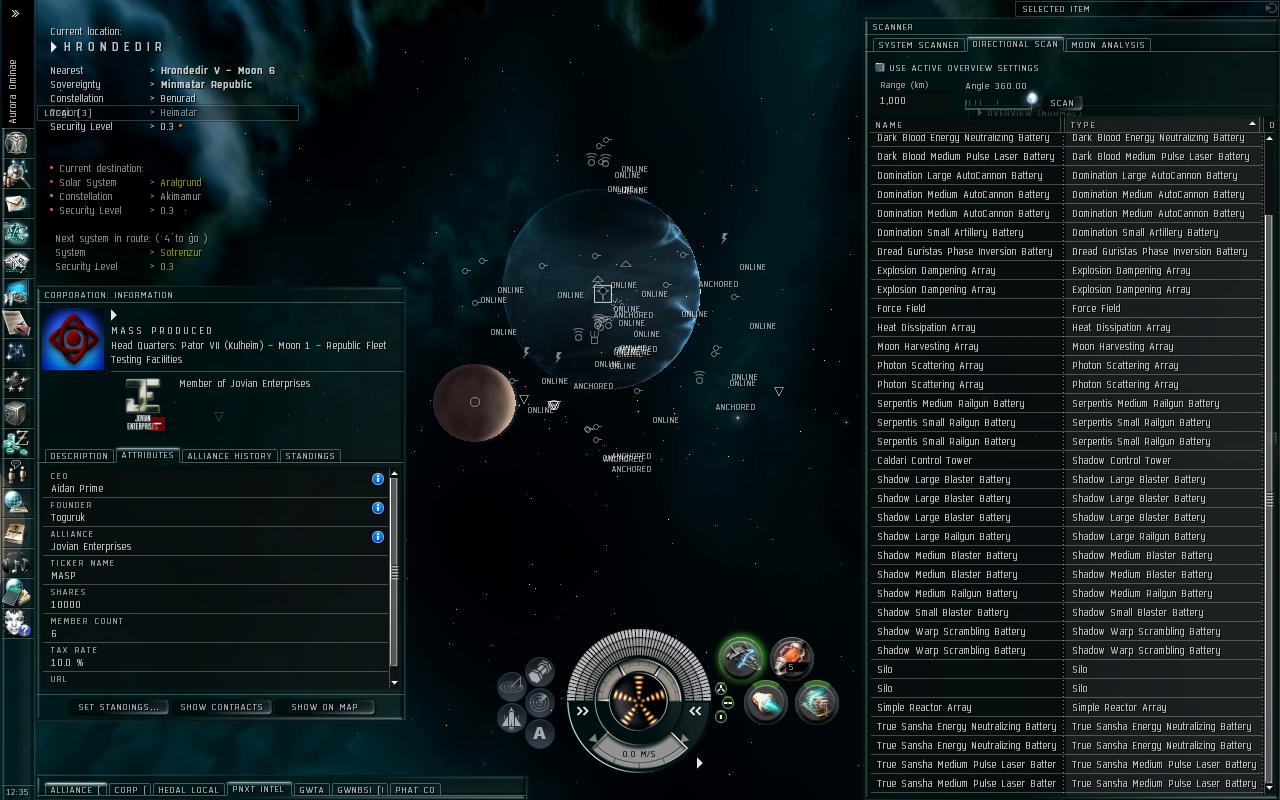Switch to the Description tab
This screenshot has width=1280, height=800.
[78, 456]
